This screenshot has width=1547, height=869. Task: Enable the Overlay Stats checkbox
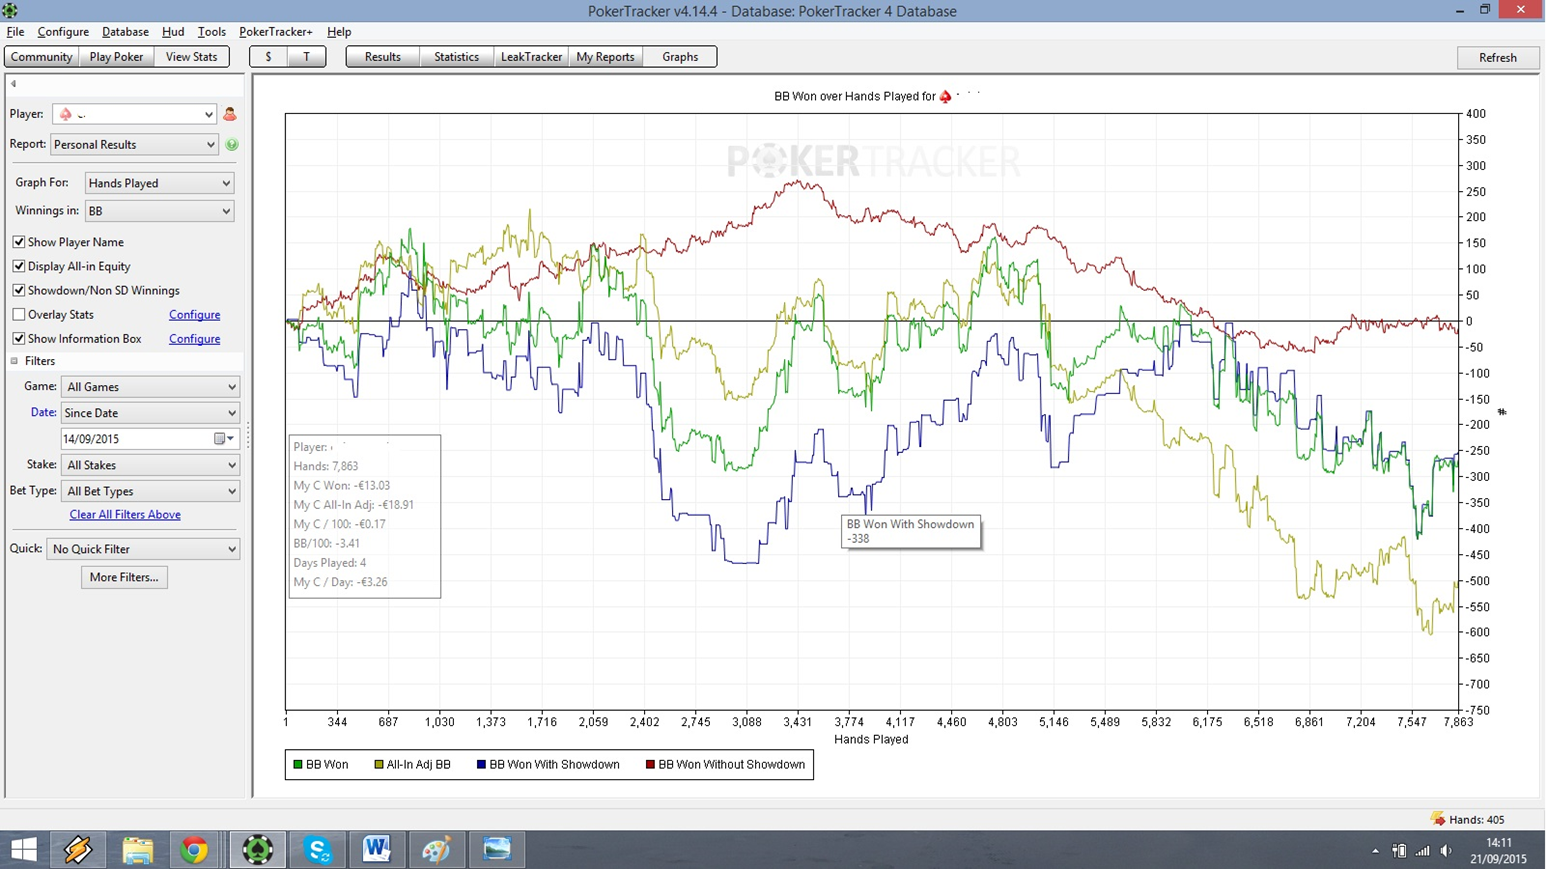pos(19,314)
